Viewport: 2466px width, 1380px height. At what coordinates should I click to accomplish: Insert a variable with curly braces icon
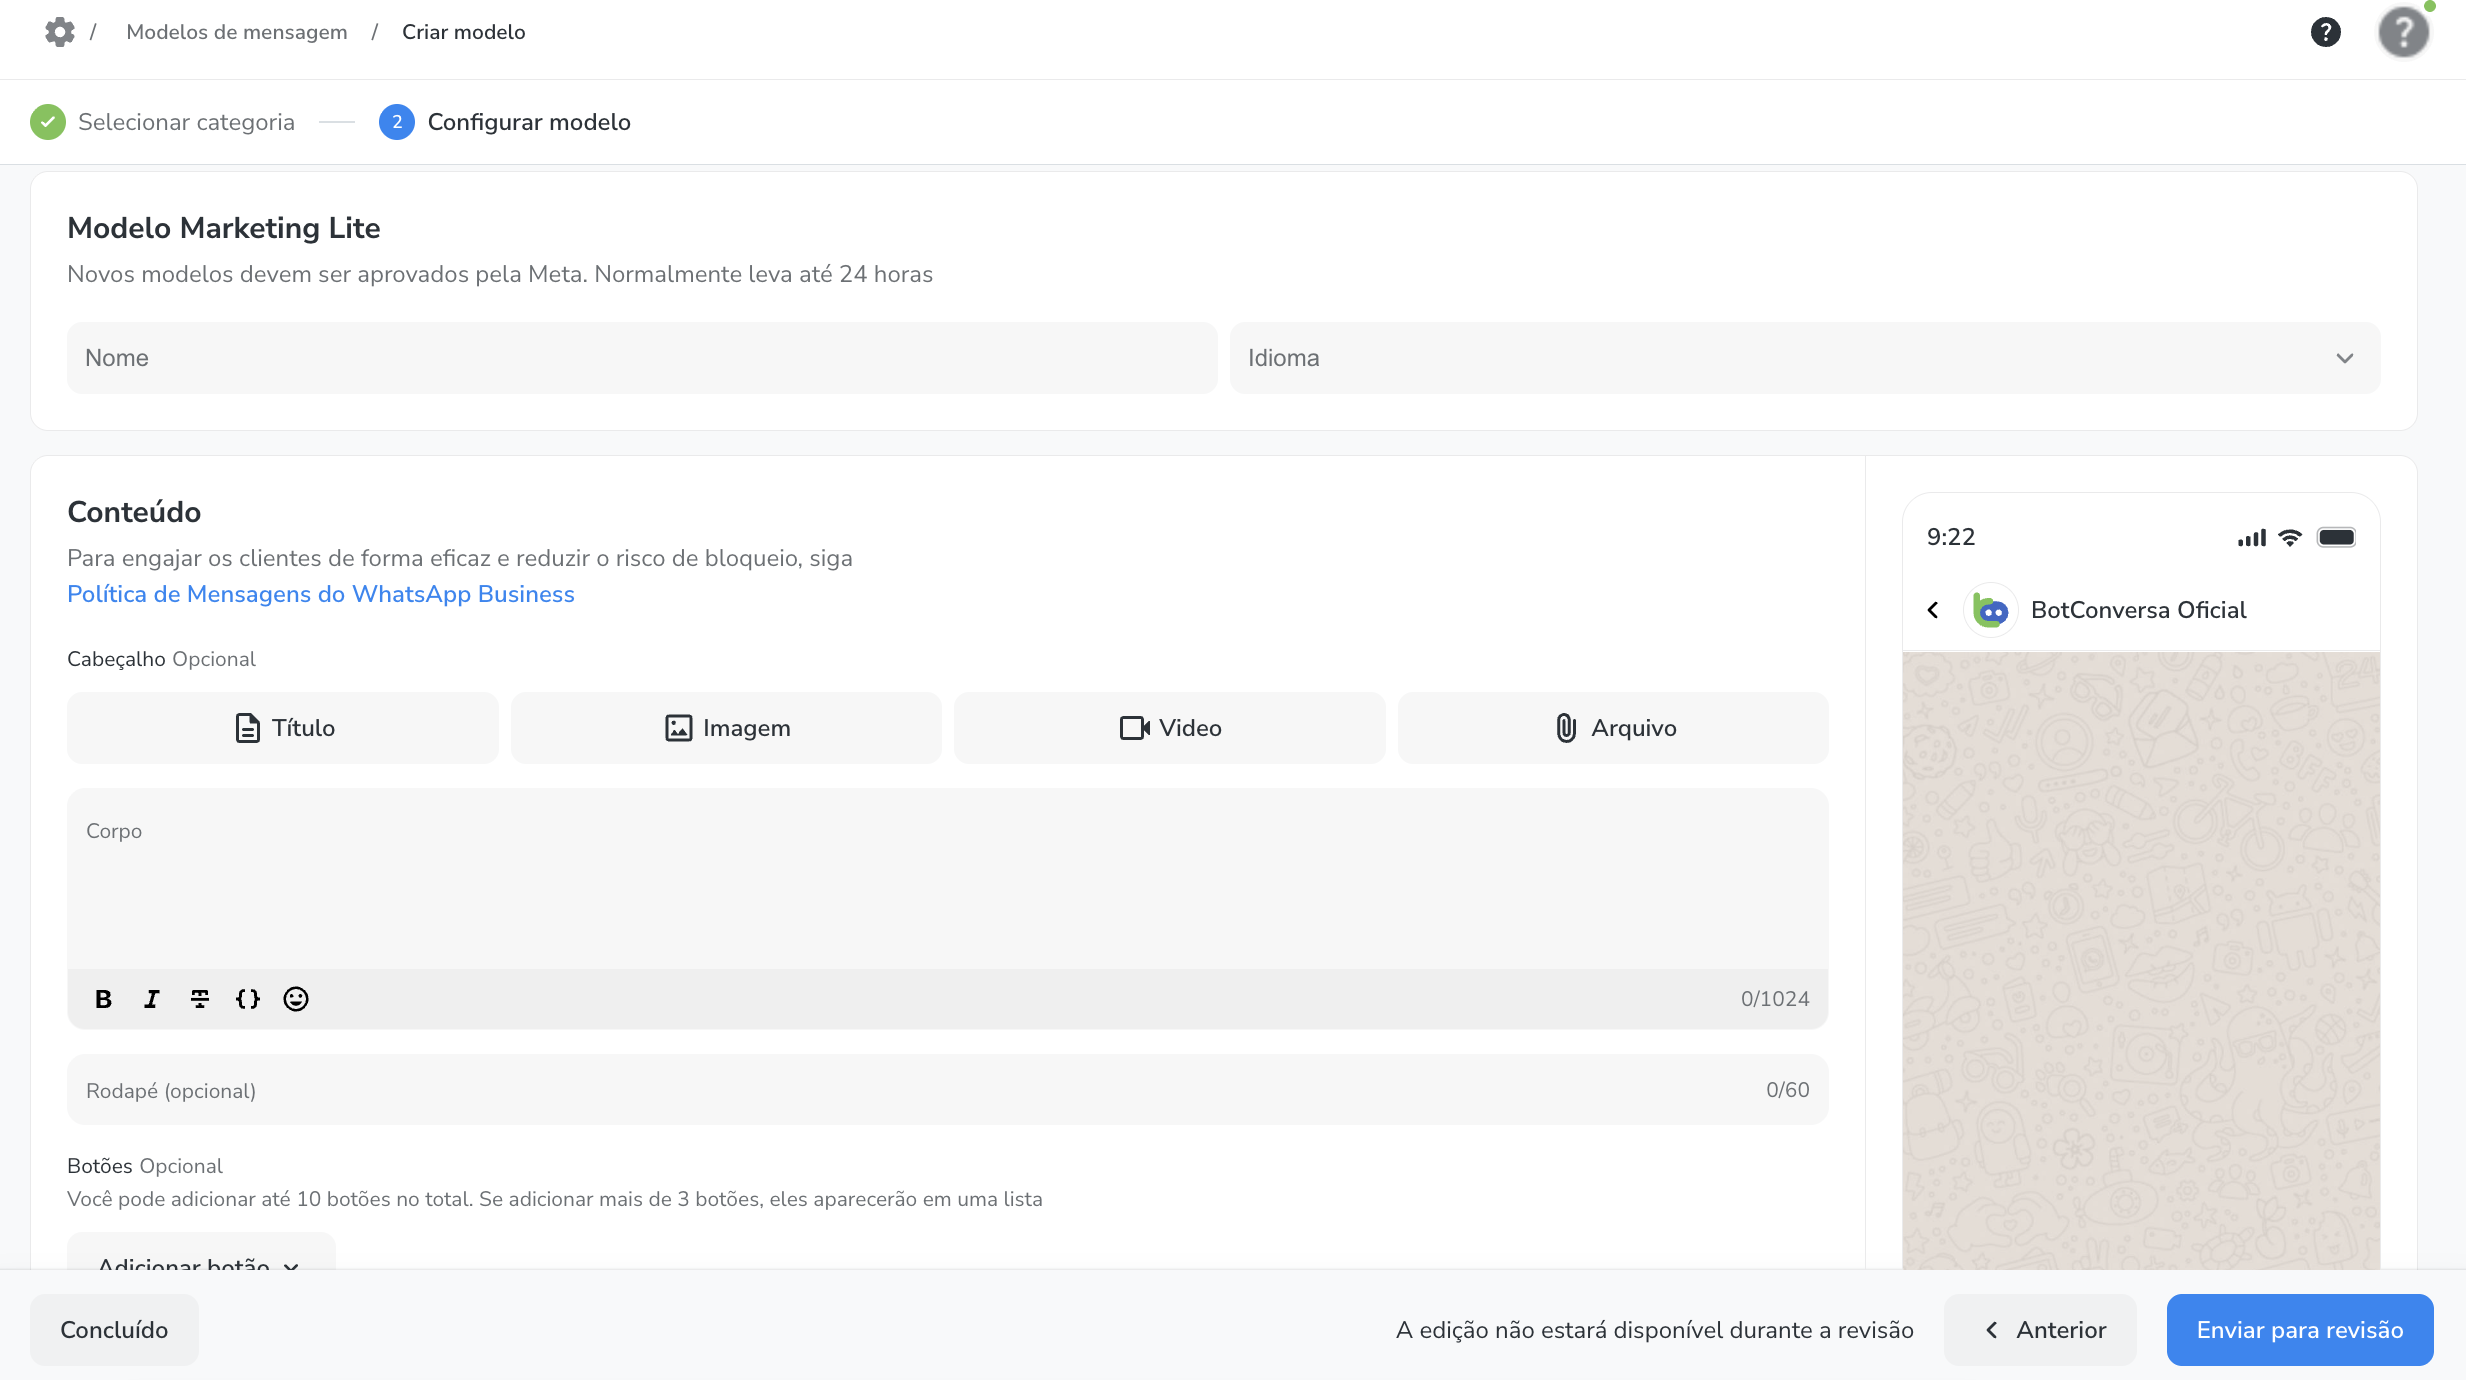click(248, 999)
